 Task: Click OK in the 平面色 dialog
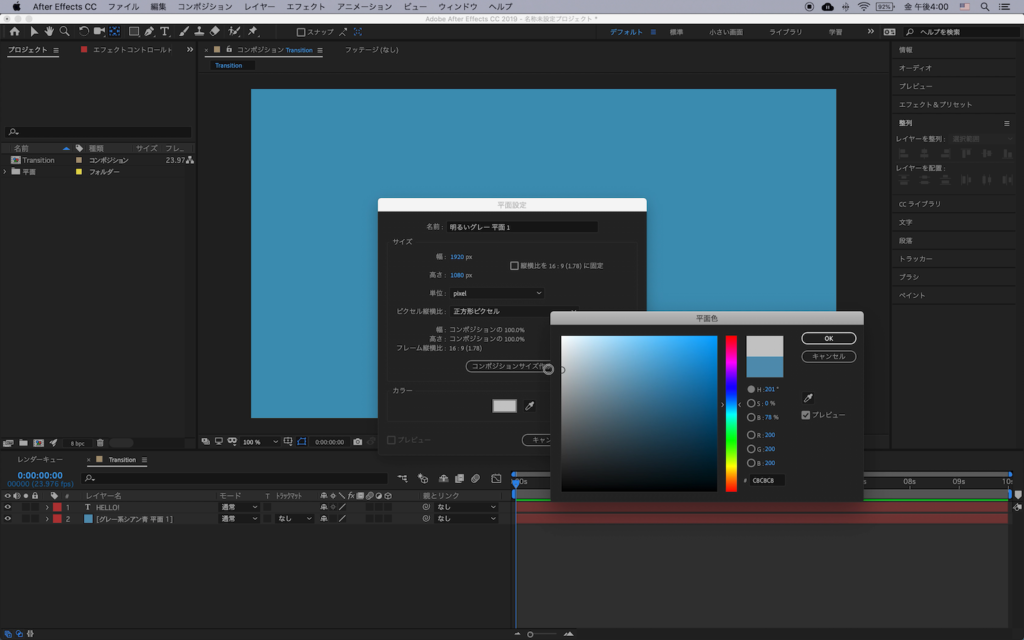coord(828,338)
